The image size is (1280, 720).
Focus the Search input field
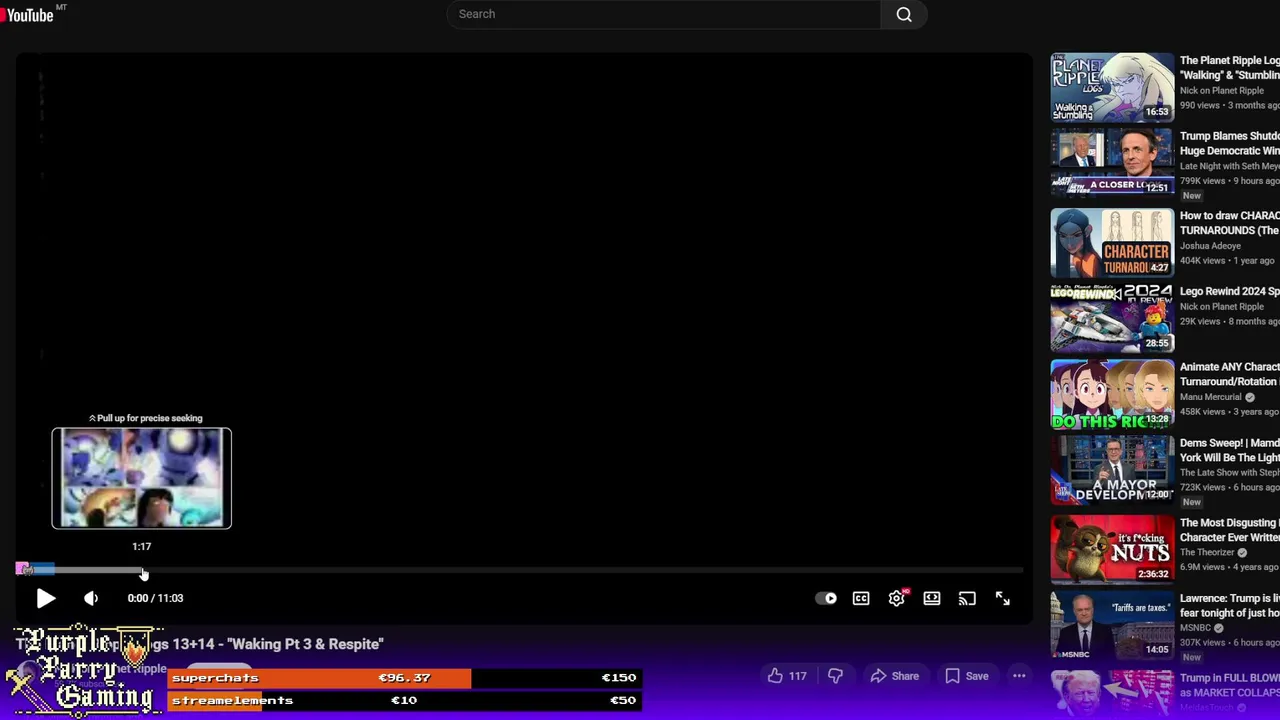[x=663, y=14]
